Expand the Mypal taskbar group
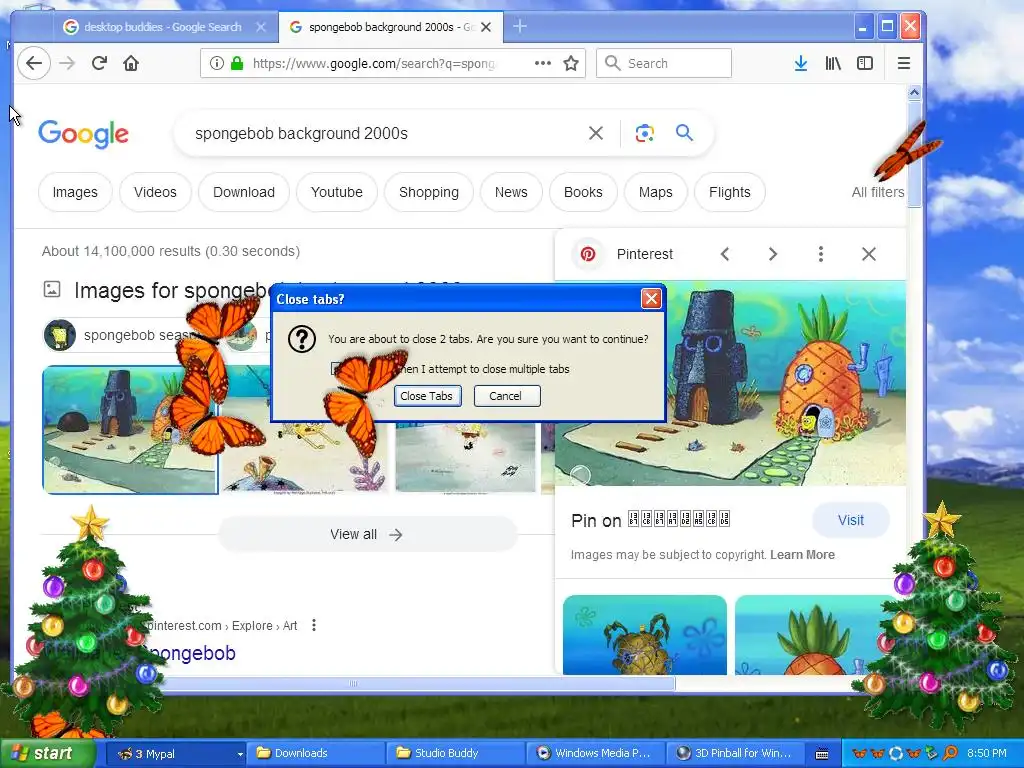 click(x=175, y=753)
